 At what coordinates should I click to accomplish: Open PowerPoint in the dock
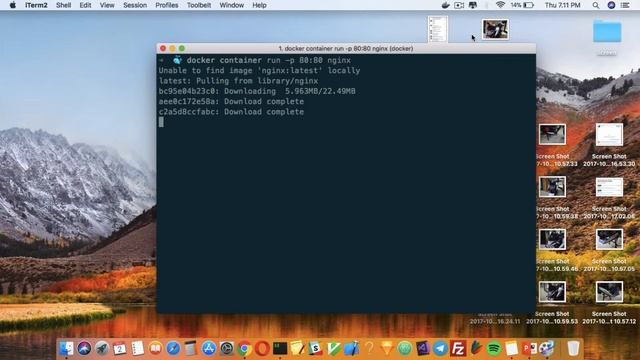(529, 348)
